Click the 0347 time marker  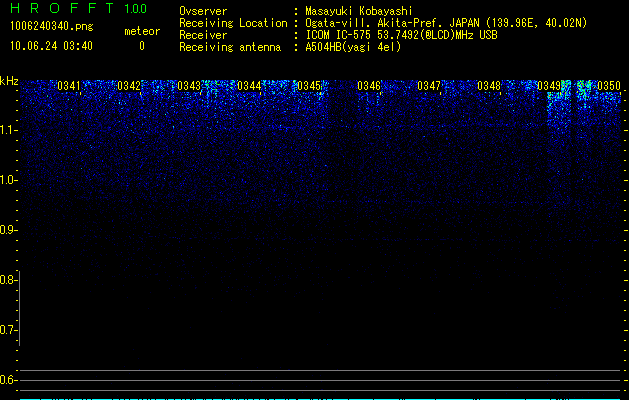point(429,86)
